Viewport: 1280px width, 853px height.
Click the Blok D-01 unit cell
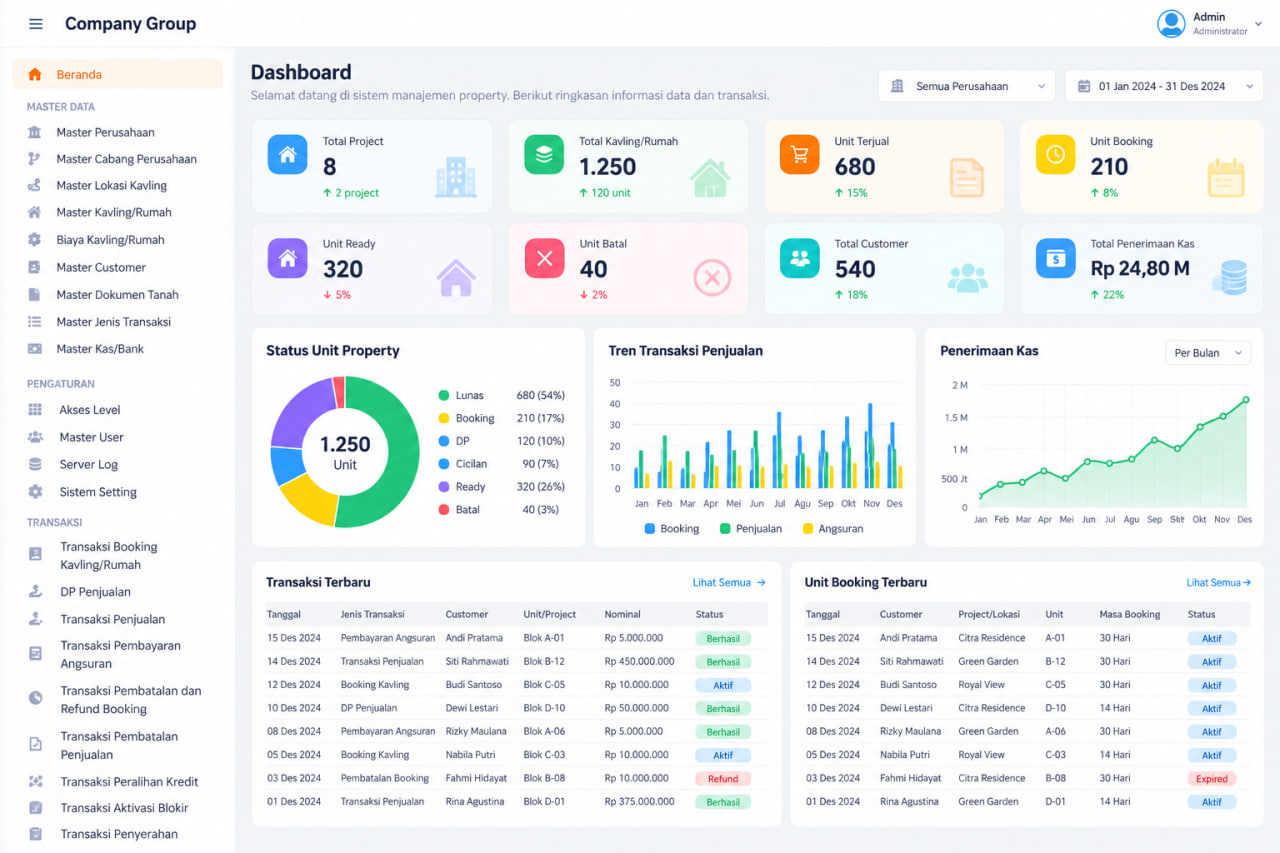click(x=544, y=802)
